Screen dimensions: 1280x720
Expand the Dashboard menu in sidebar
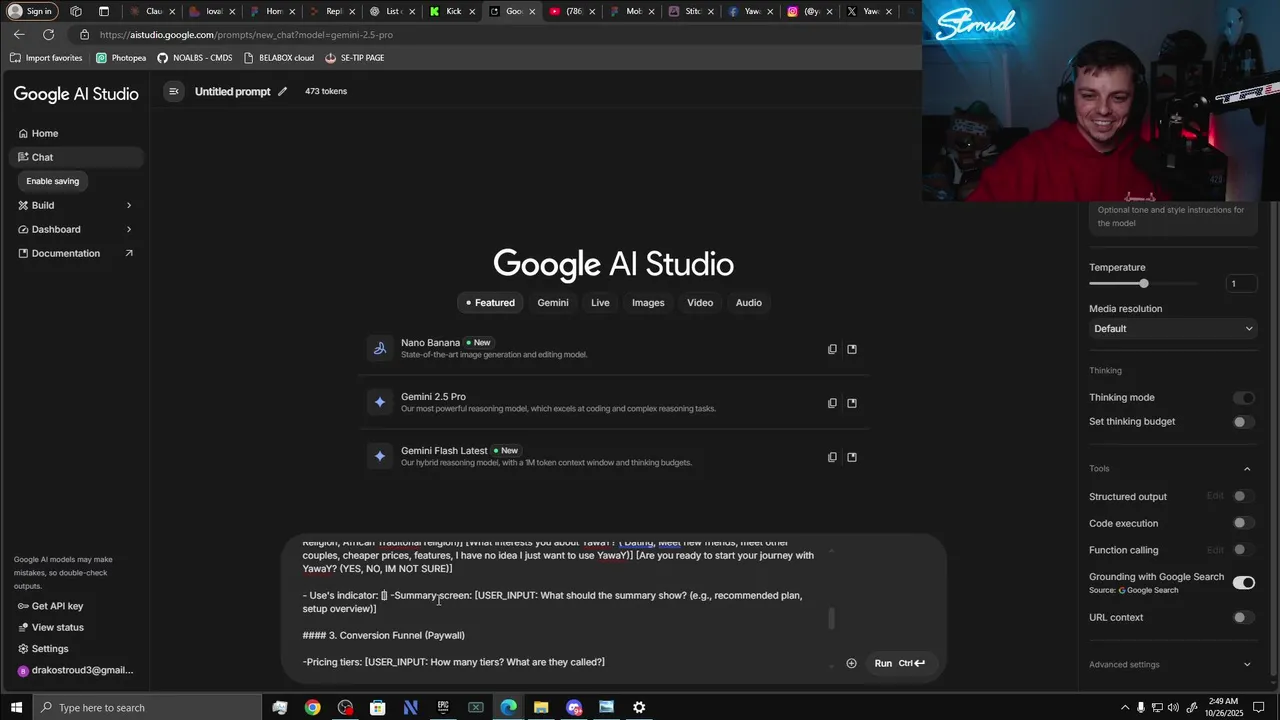129,229
